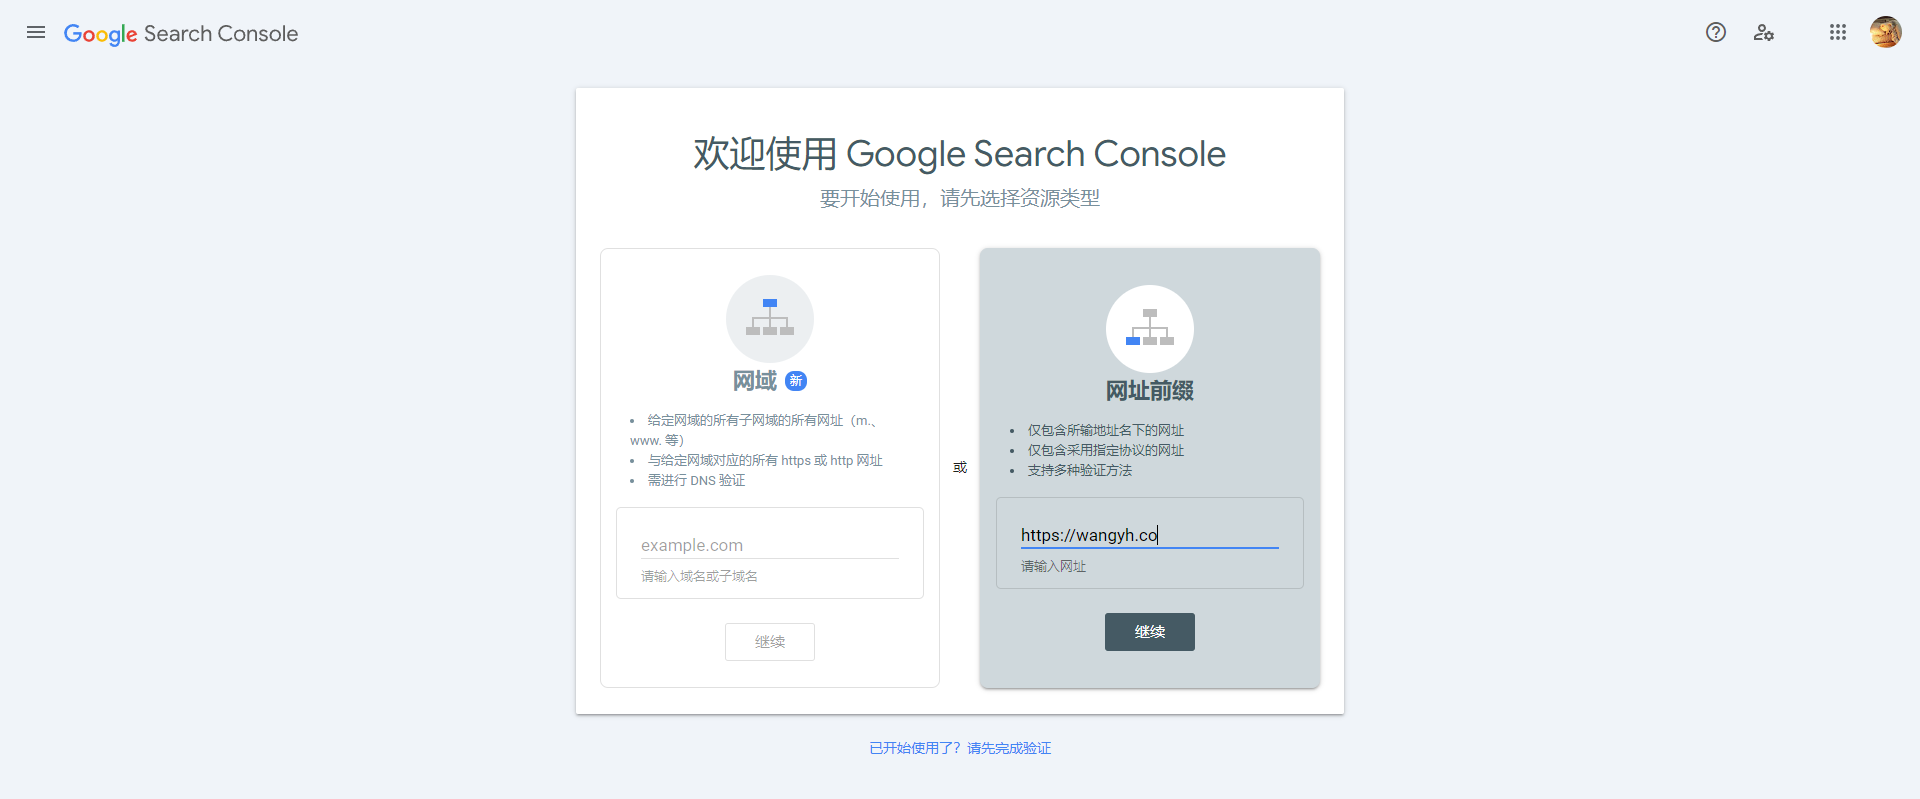Click the 请输入域名或子域名 helper text
The image size is (1920, 799).
click(x=699, y=576)
